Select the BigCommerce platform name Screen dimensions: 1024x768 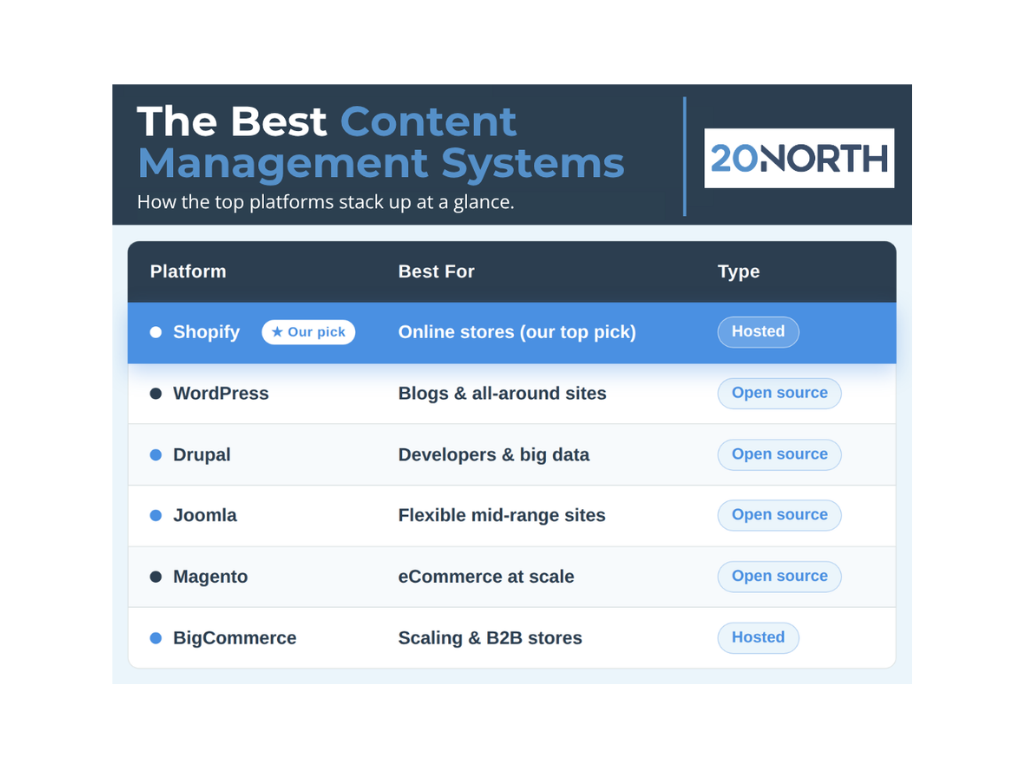click(x=234, y=638)
